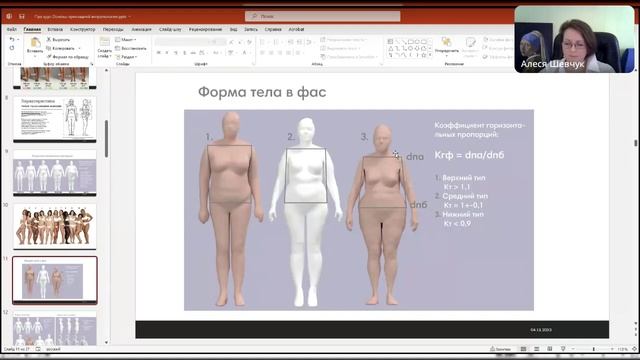Click the Shape Fill button

[x=498, y=40]
